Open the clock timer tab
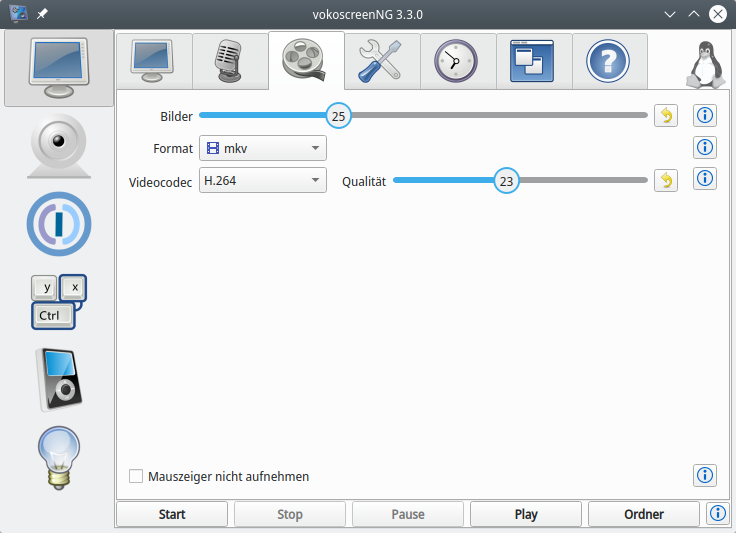Viewport: 736px width, 533px height. pos(458,61)
